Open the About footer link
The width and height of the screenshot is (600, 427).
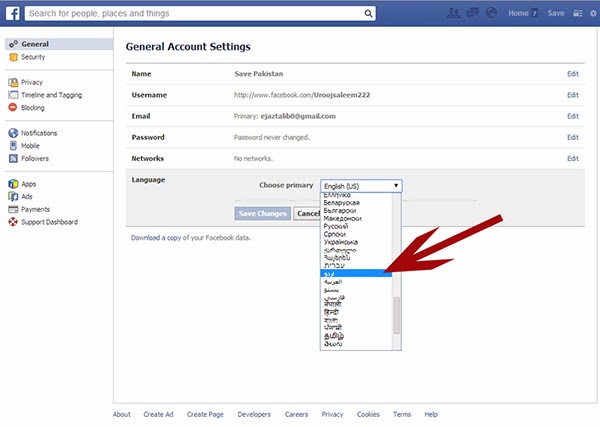coord(122,414)
